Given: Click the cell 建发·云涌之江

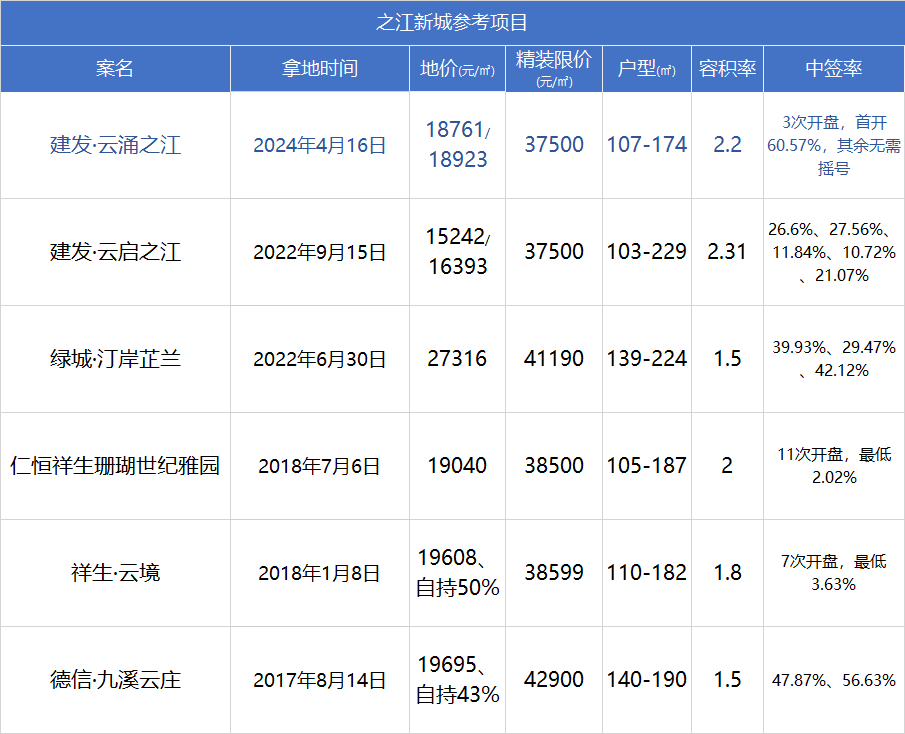Looking at the screenshot, I should 115,145.
